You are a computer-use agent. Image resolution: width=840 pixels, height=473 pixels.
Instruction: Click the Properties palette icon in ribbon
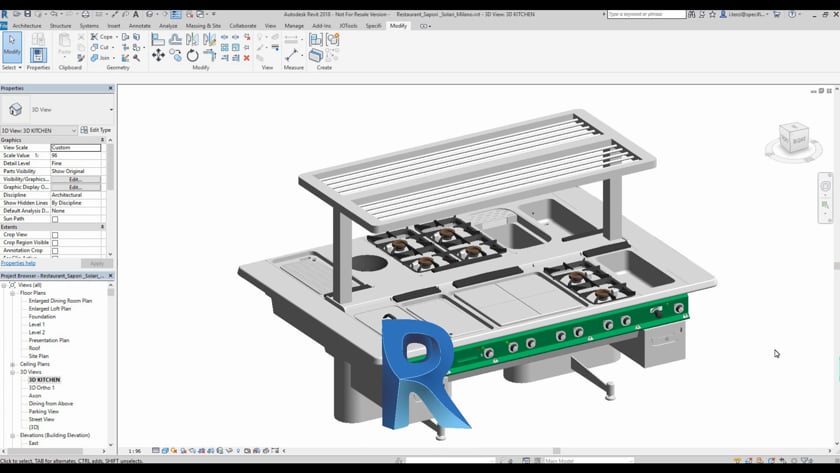[38, 55]
